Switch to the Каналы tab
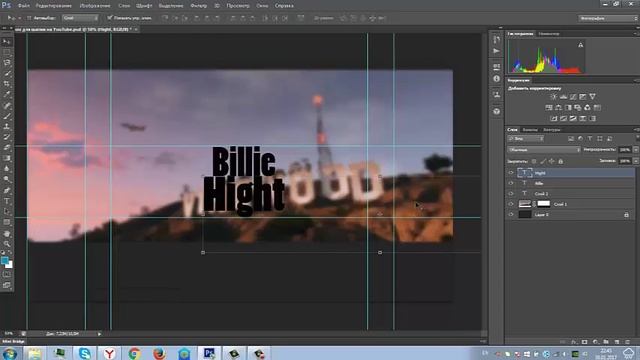 pos(530,130)
